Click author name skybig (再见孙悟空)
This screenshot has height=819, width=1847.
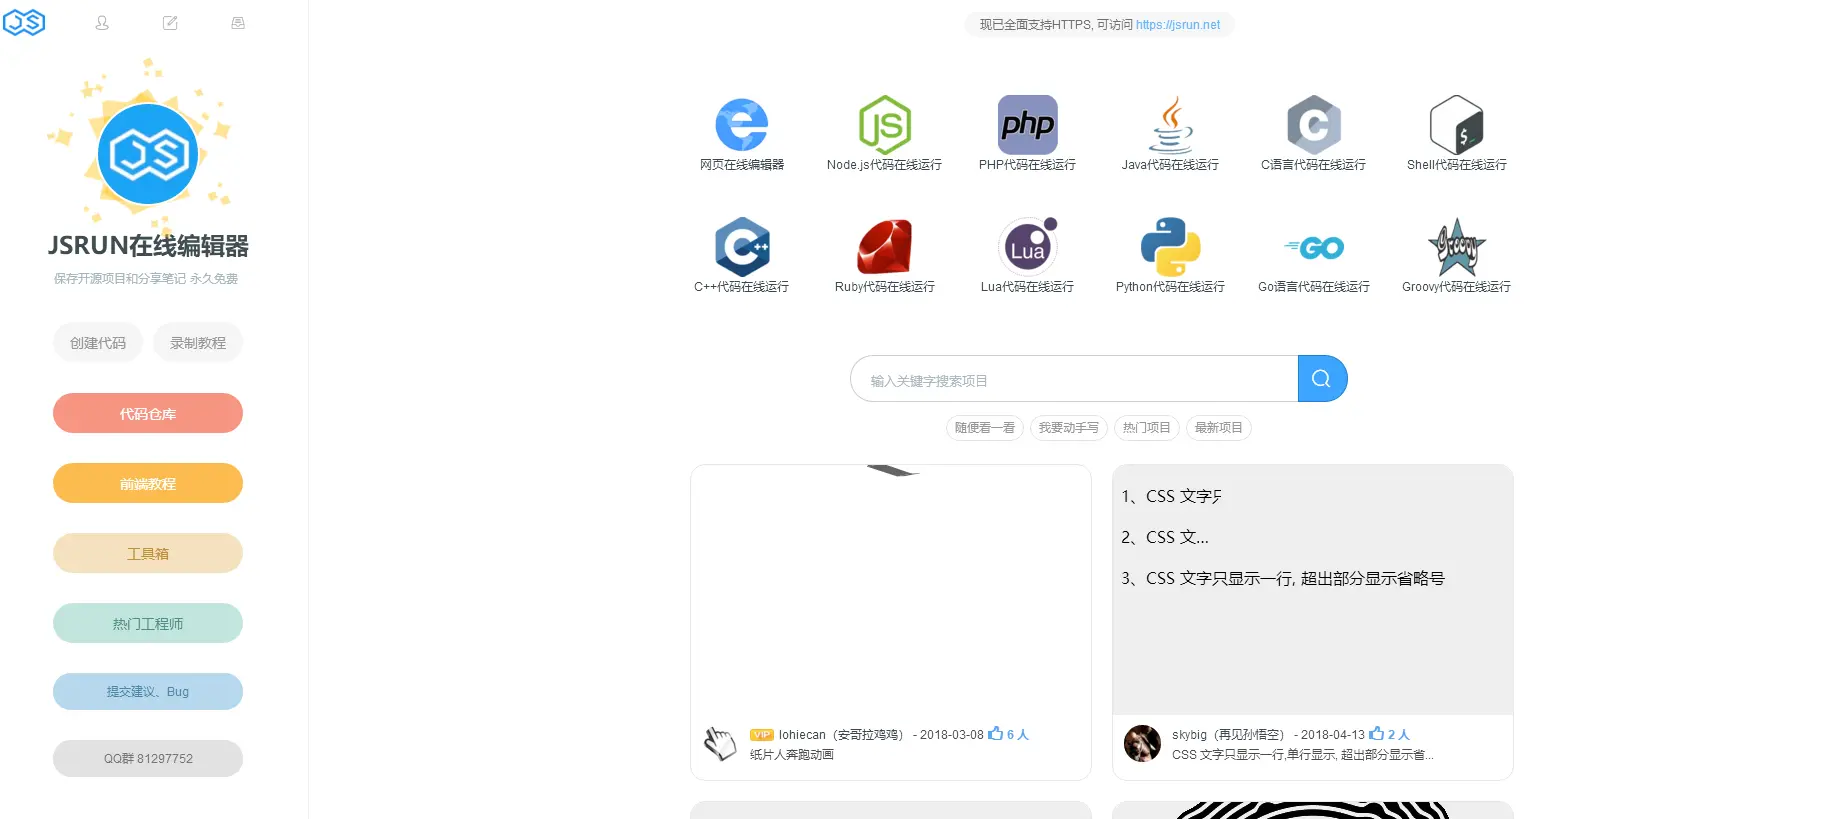click(1228, 734)
